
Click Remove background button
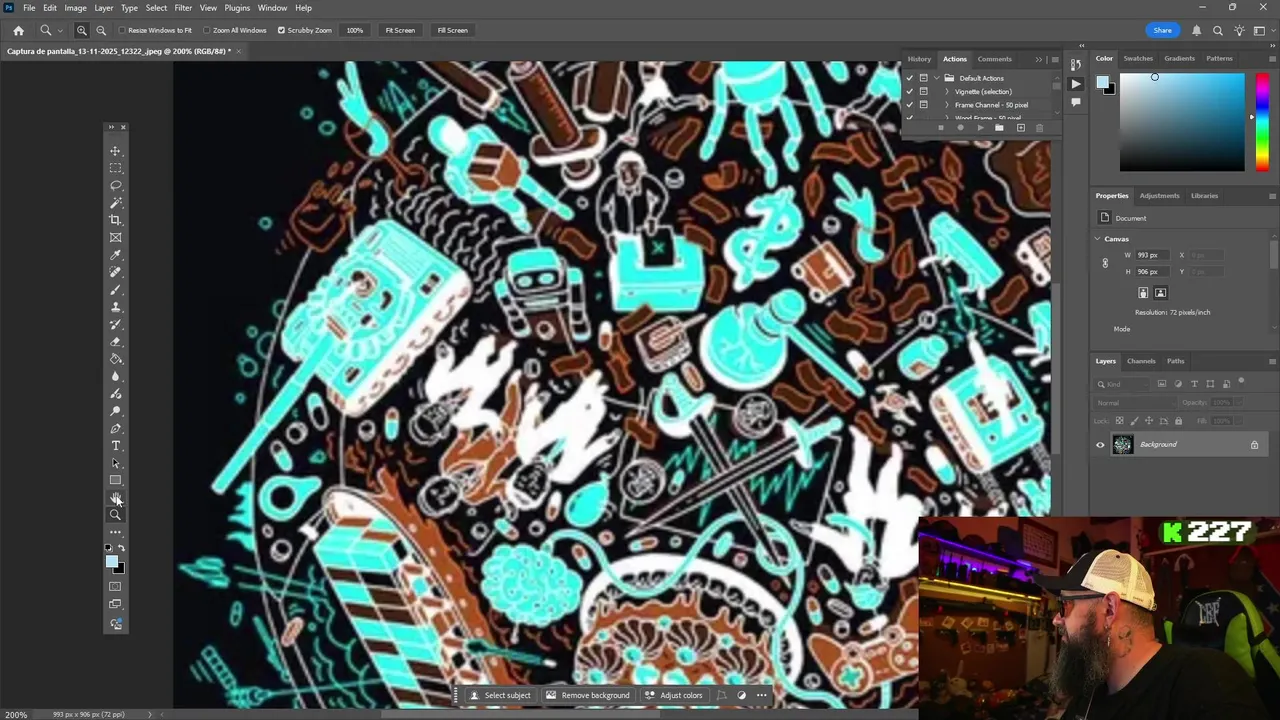pos(587,695)
